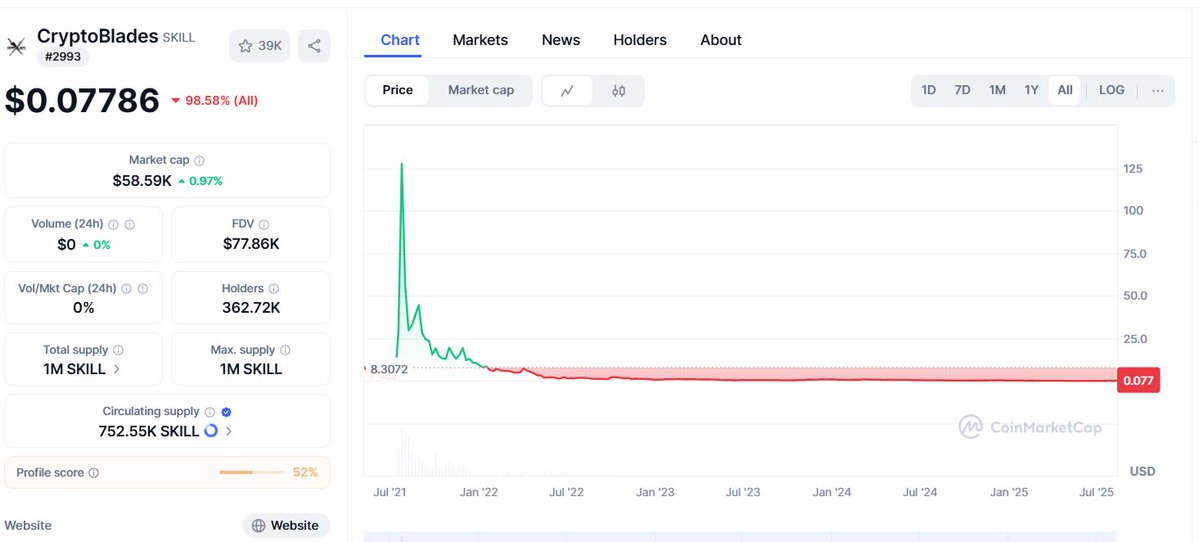The width and height of the screenshot is (1199, 542).
Task: Open the Circulating supply info icon
Action: tap(210, 411)
